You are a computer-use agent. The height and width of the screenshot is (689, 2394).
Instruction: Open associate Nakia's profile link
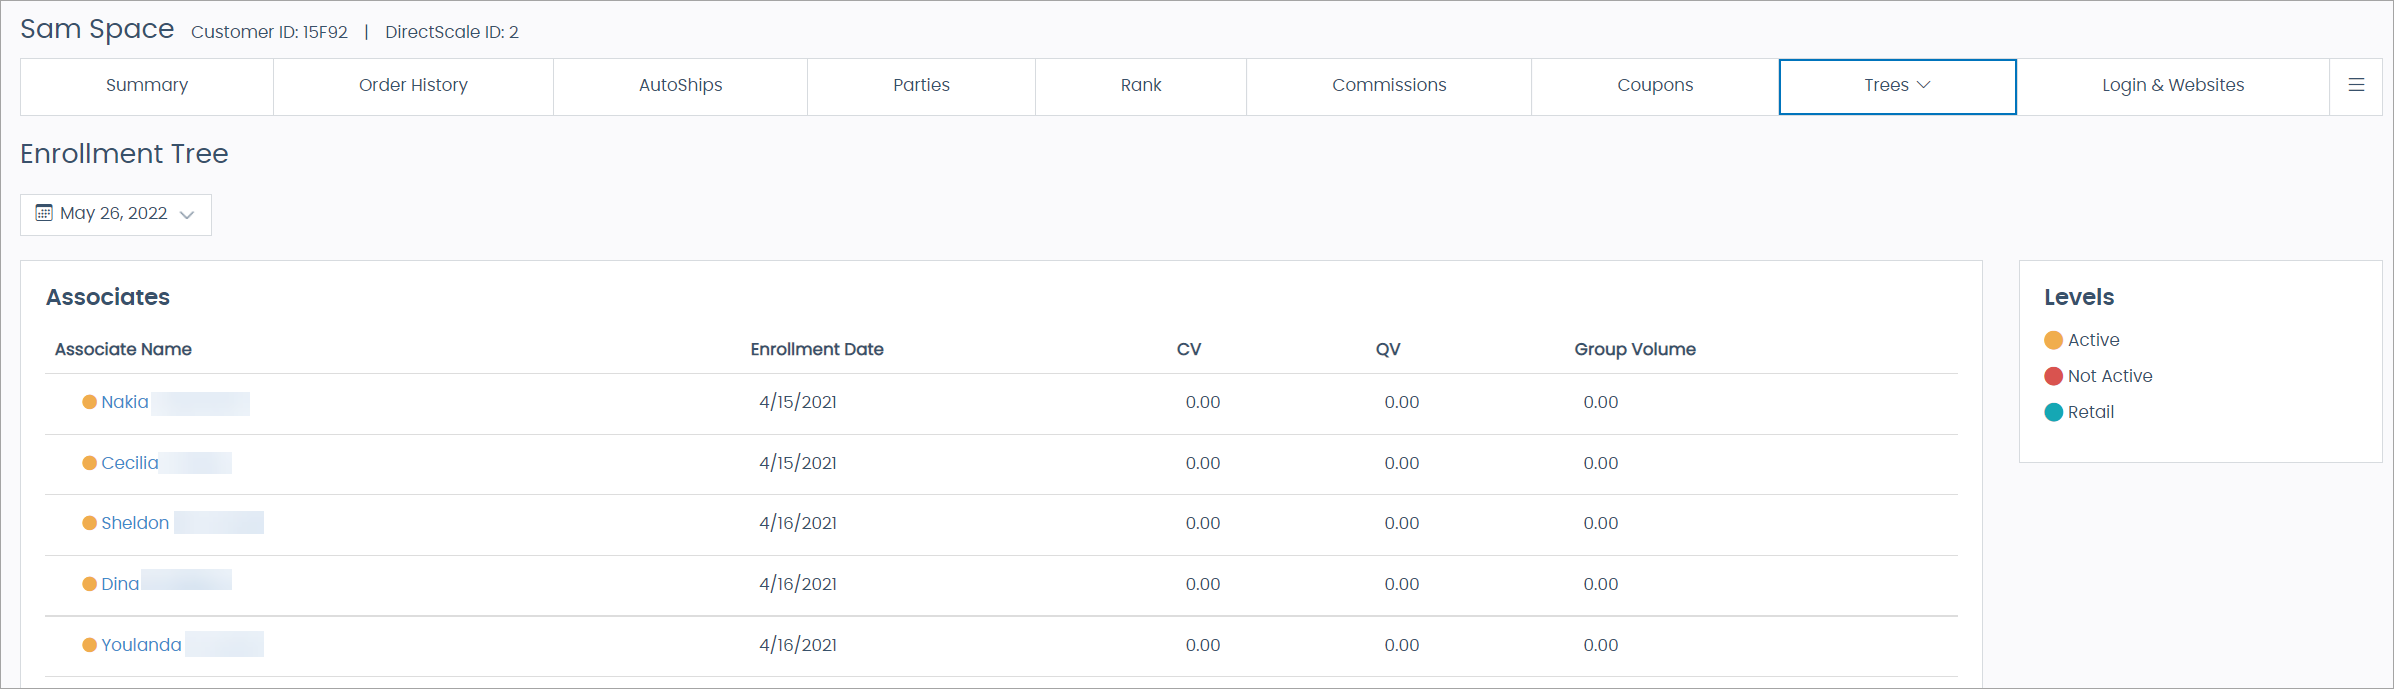click(x=125, y=402)
